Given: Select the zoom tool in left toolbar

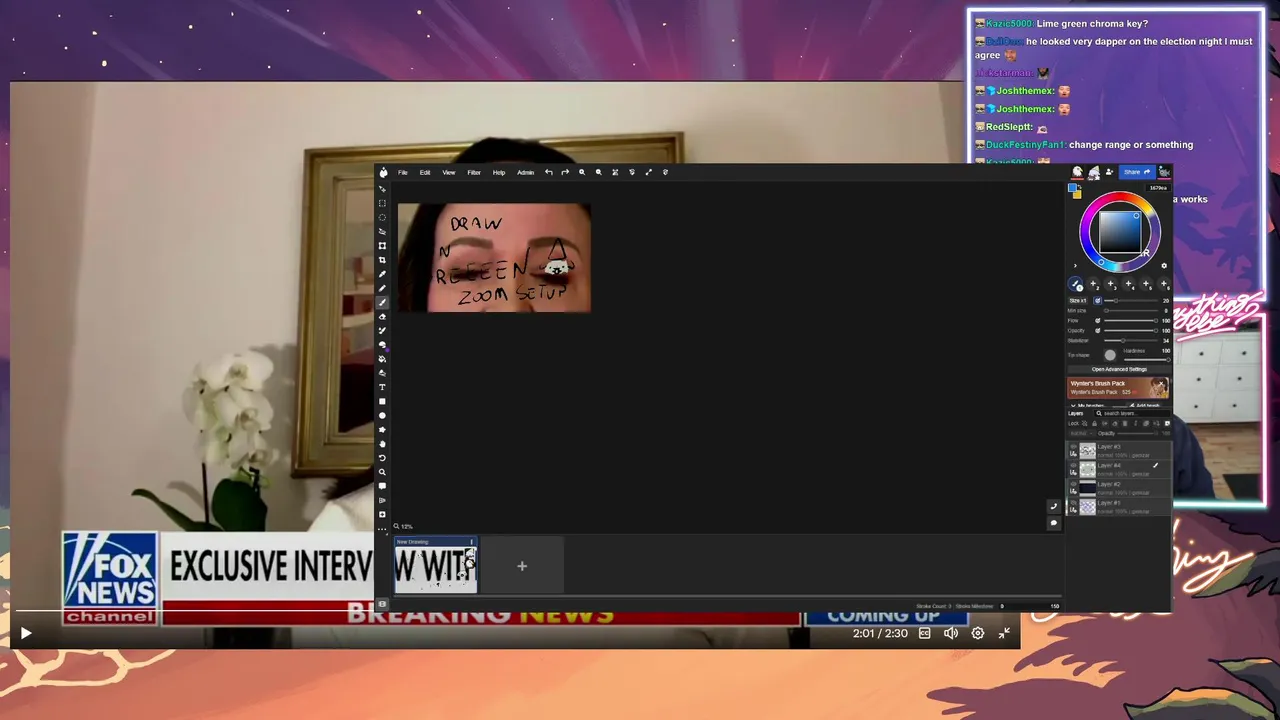Looking at the screenshot, I should pyautogui.click(x=382, y=472).
